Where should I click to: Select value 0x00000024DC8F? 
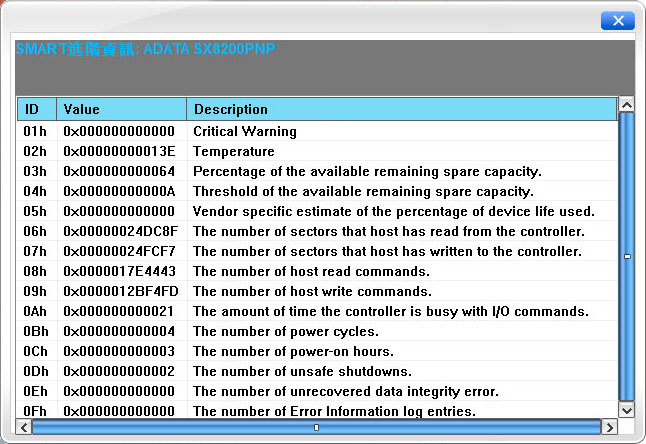[x=120, y=231]
